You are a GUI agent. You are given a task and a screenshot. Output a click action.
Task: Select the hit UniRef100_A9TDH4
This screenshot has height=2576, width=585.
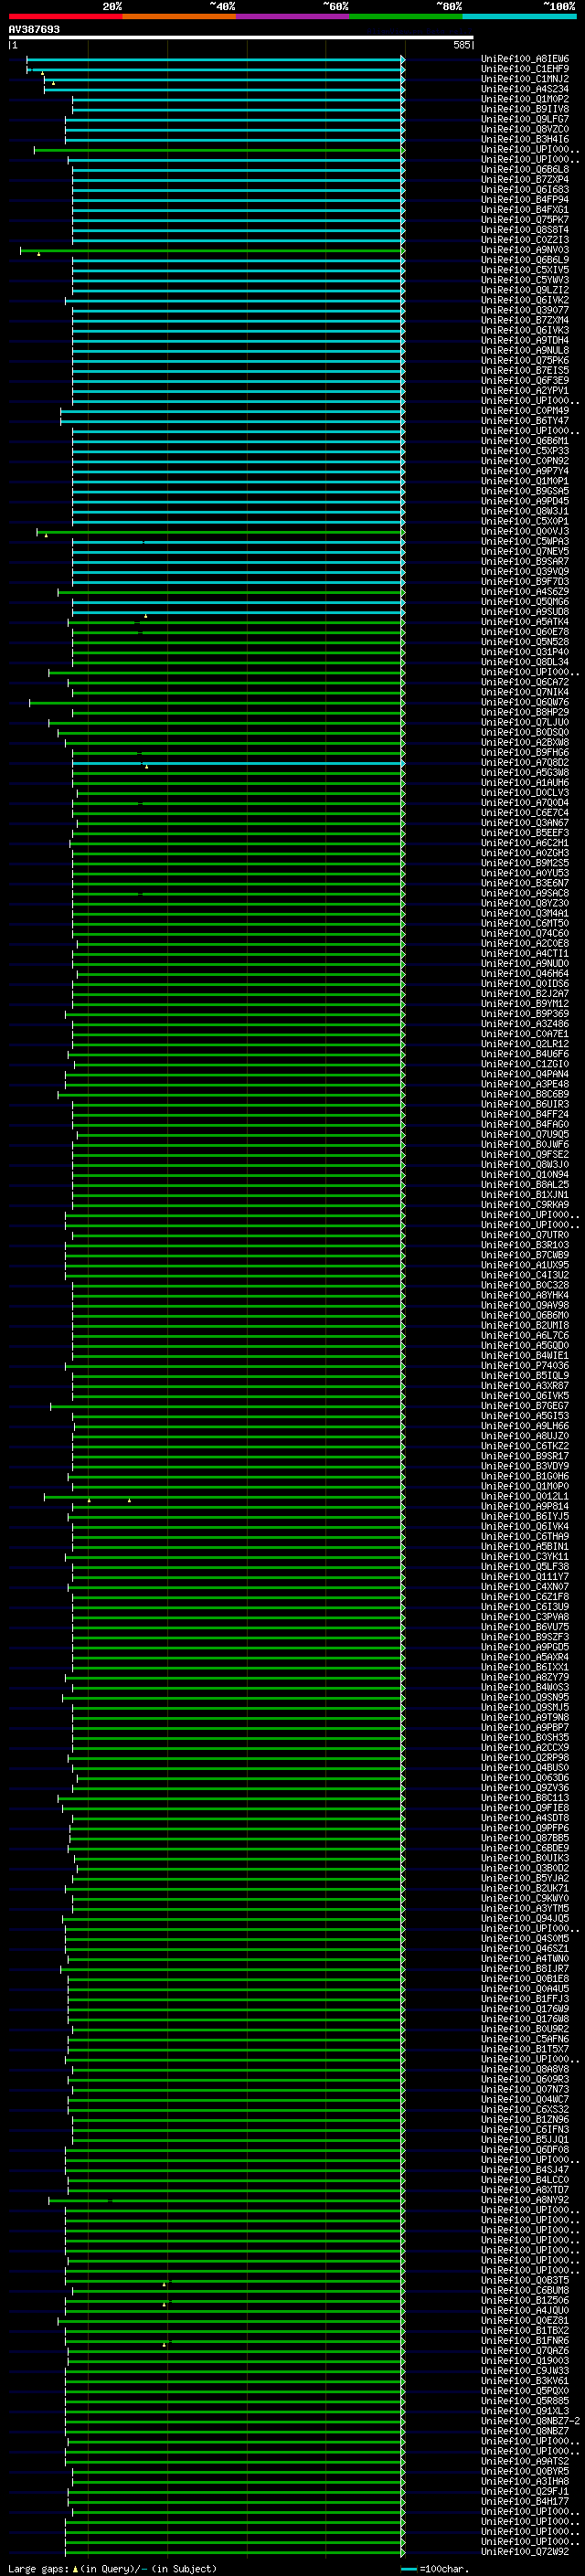tap(525, 340)
